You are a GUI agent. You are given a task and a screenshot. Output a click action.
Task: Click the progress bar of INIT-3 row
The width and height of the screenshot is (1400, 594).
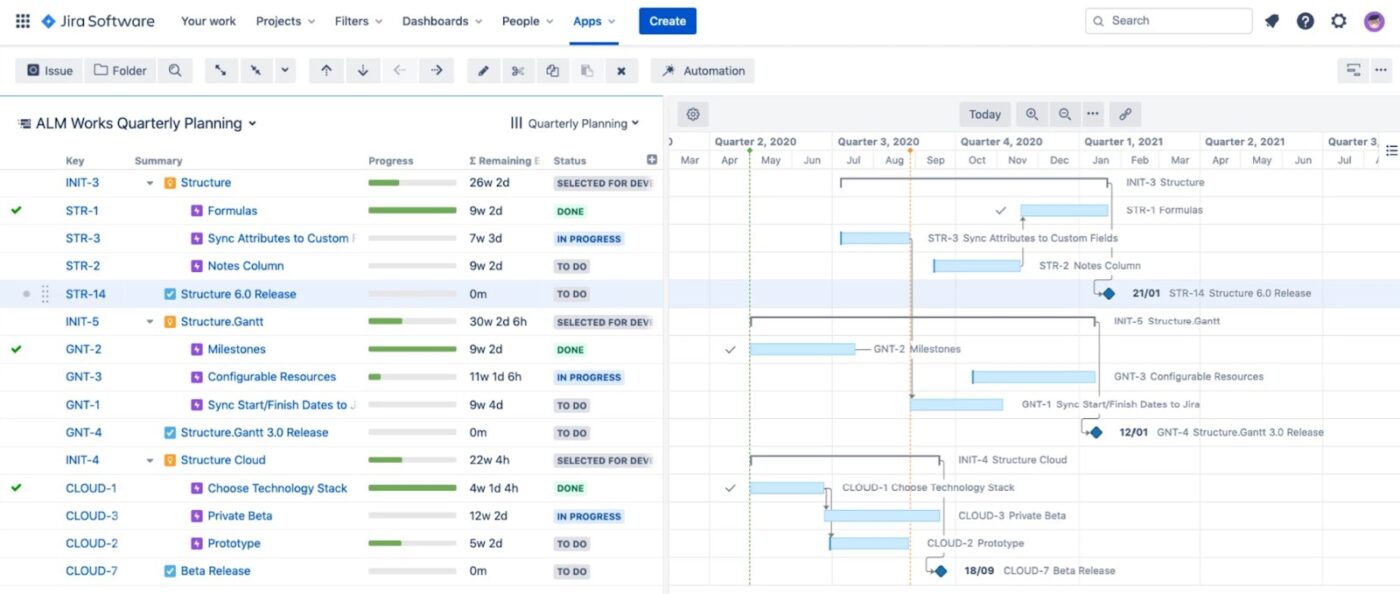tap(412, 183)
